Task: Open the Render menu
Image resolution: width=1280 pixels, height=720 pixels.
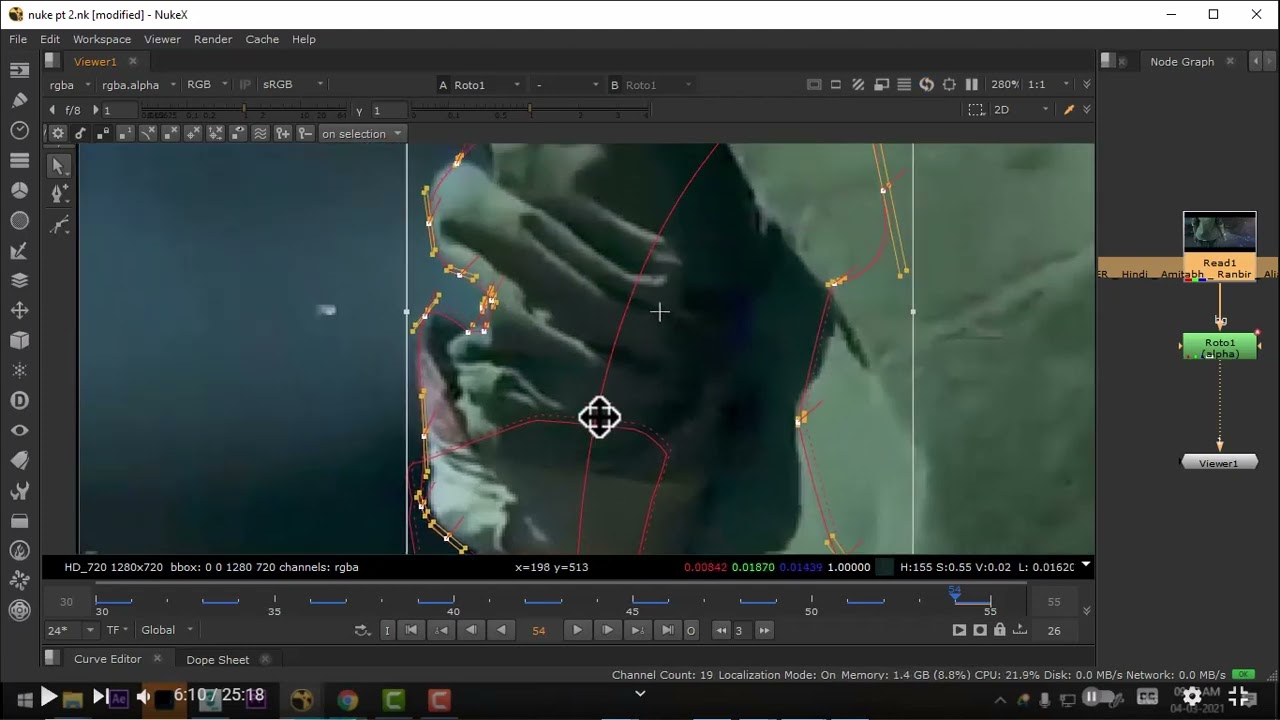Action: coord(213,39)
